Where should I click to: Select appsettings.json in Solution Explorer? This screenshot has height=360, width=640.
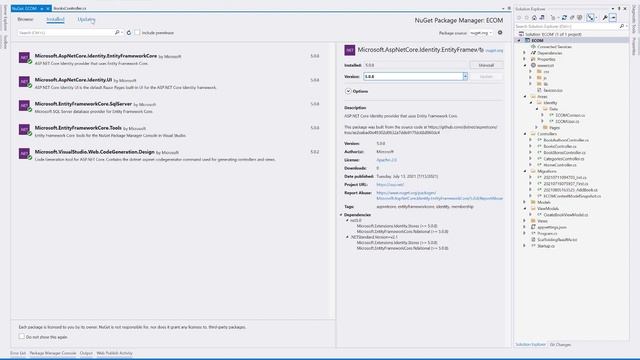click(552, 227)
